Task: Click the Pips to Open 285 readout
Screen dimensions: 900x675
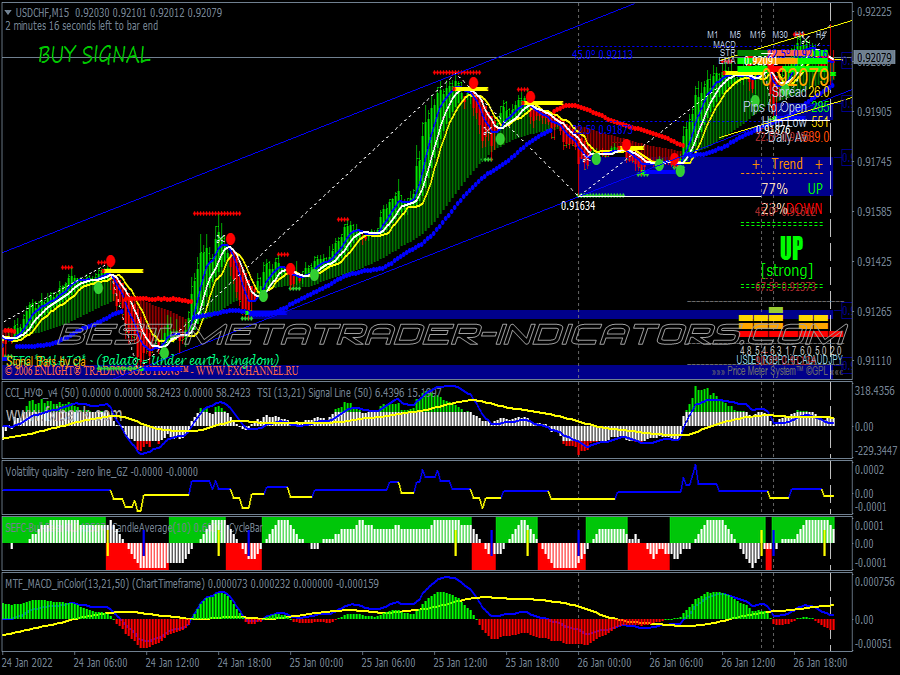Action: [x=786, y=107]
